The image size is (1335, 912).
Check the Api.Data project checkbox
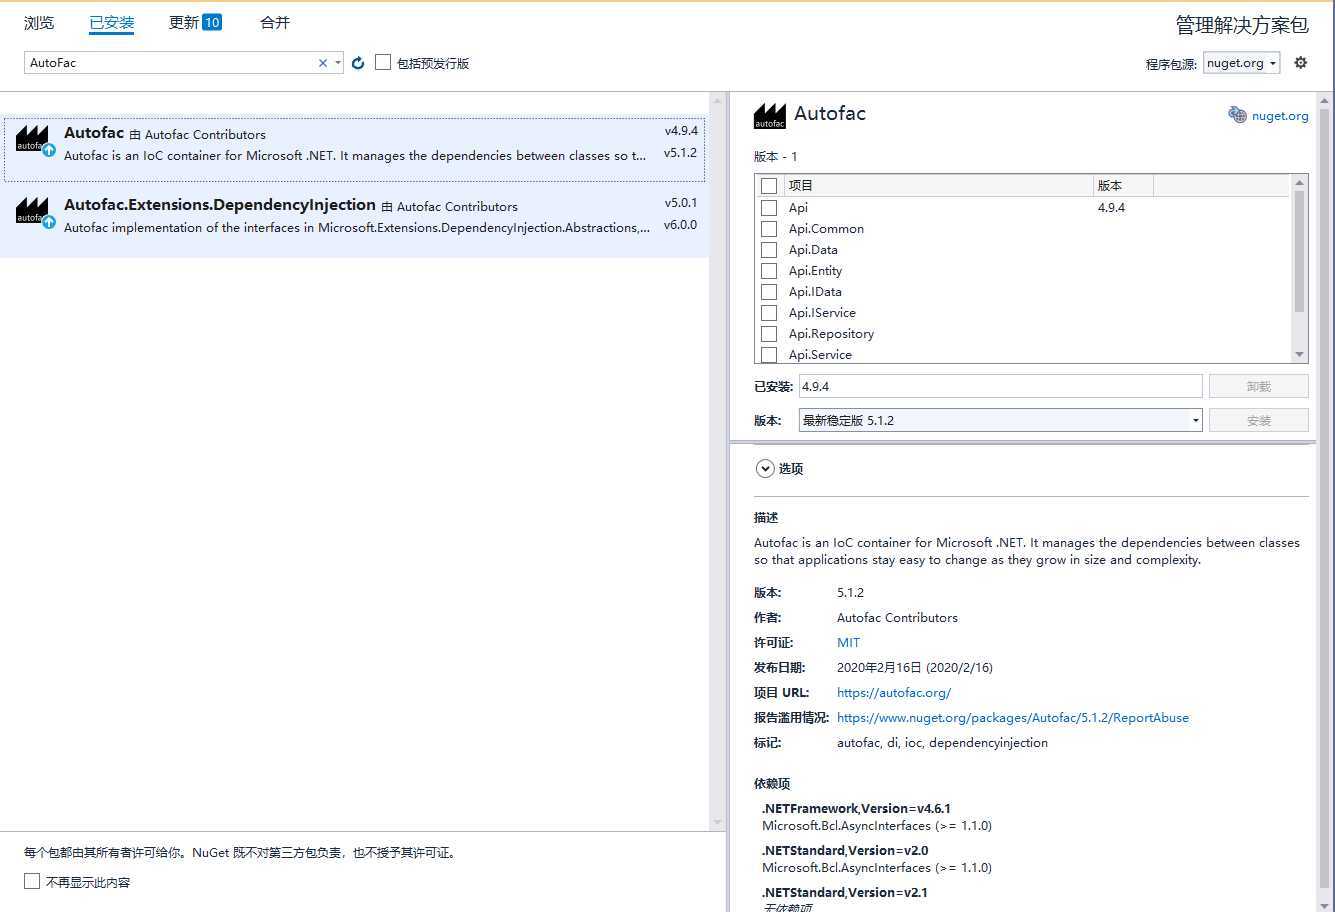click(769, 250)
